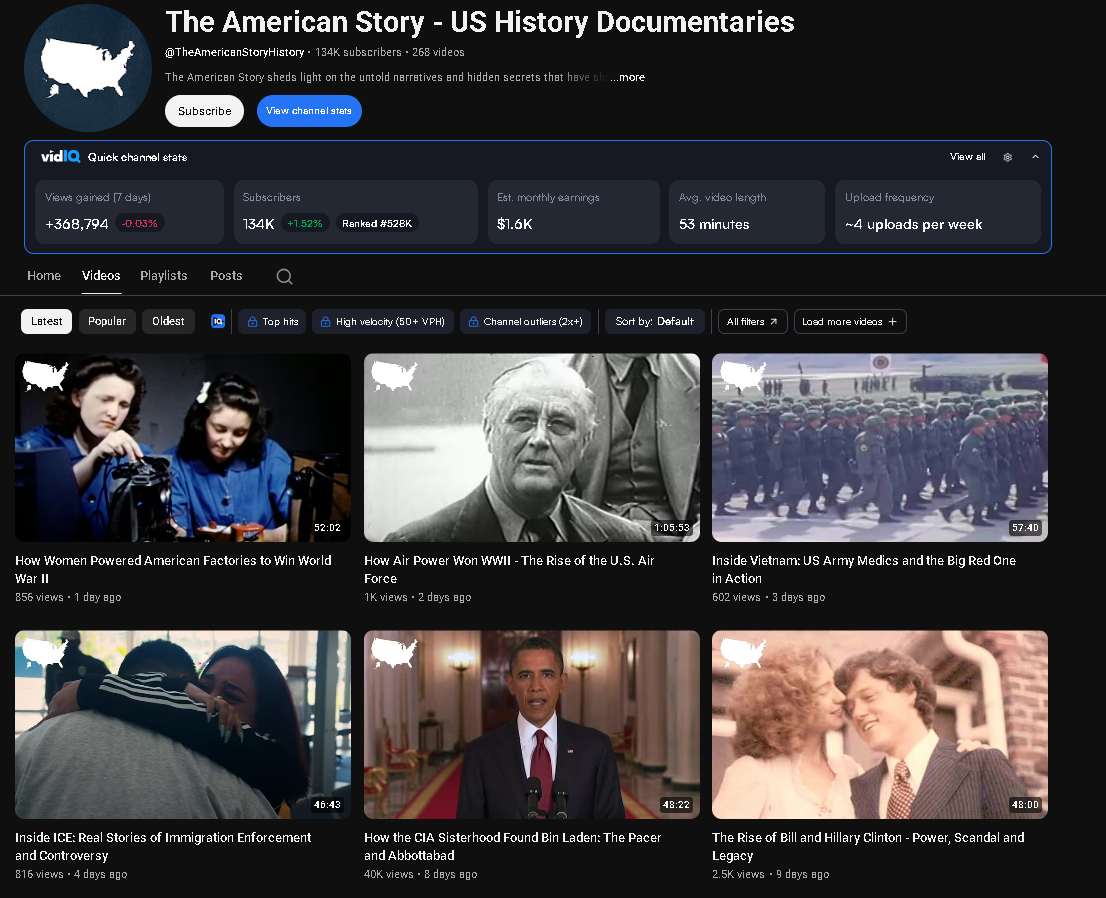Switch to the Posts tab
This screenshot has width=1106, height=898.
(x=226, y=276)
